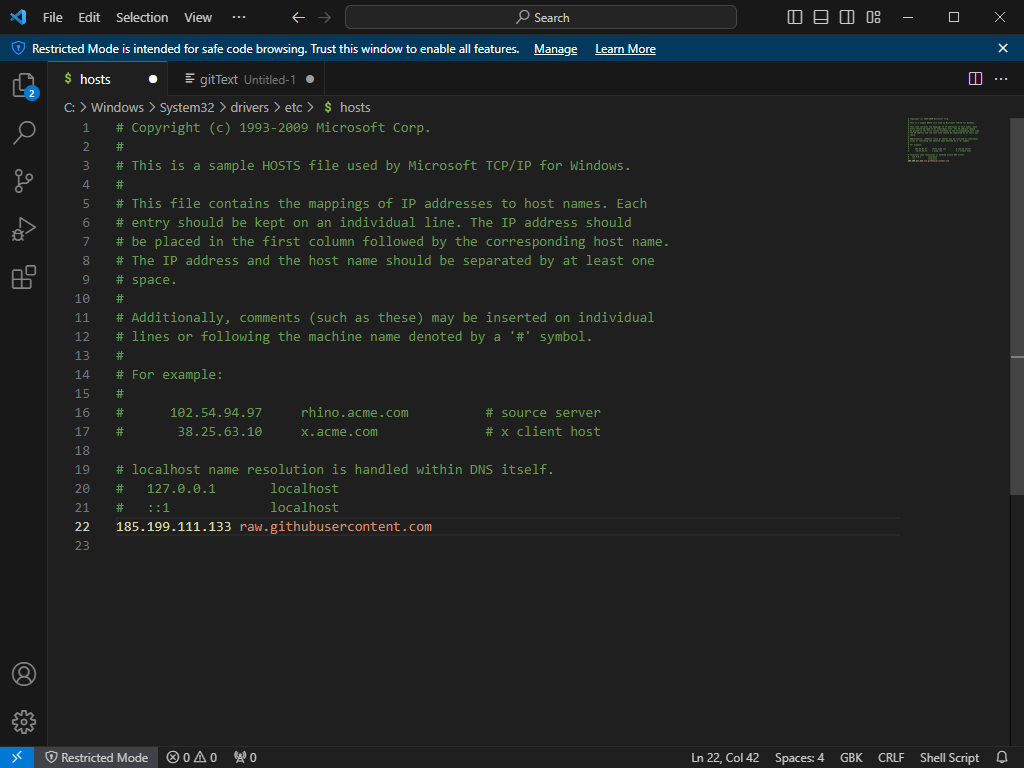Open editor More Actions ellipsis
This screenshot has height=768, width=1024.
1001,79
